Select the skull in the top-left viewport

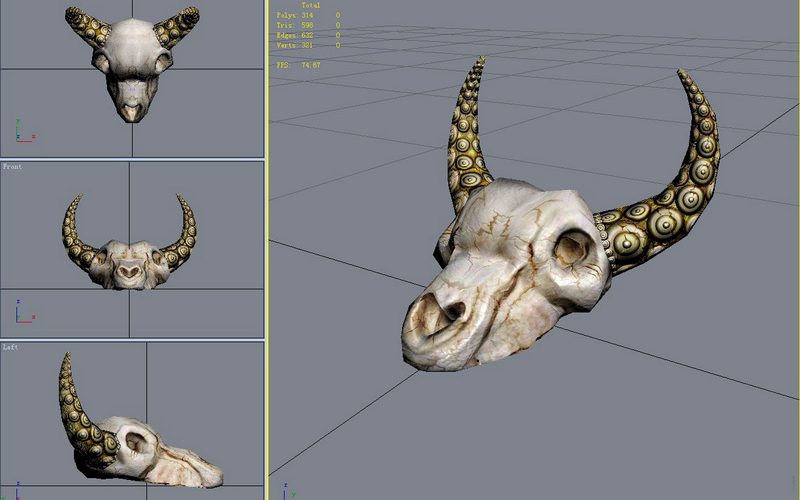131,62
